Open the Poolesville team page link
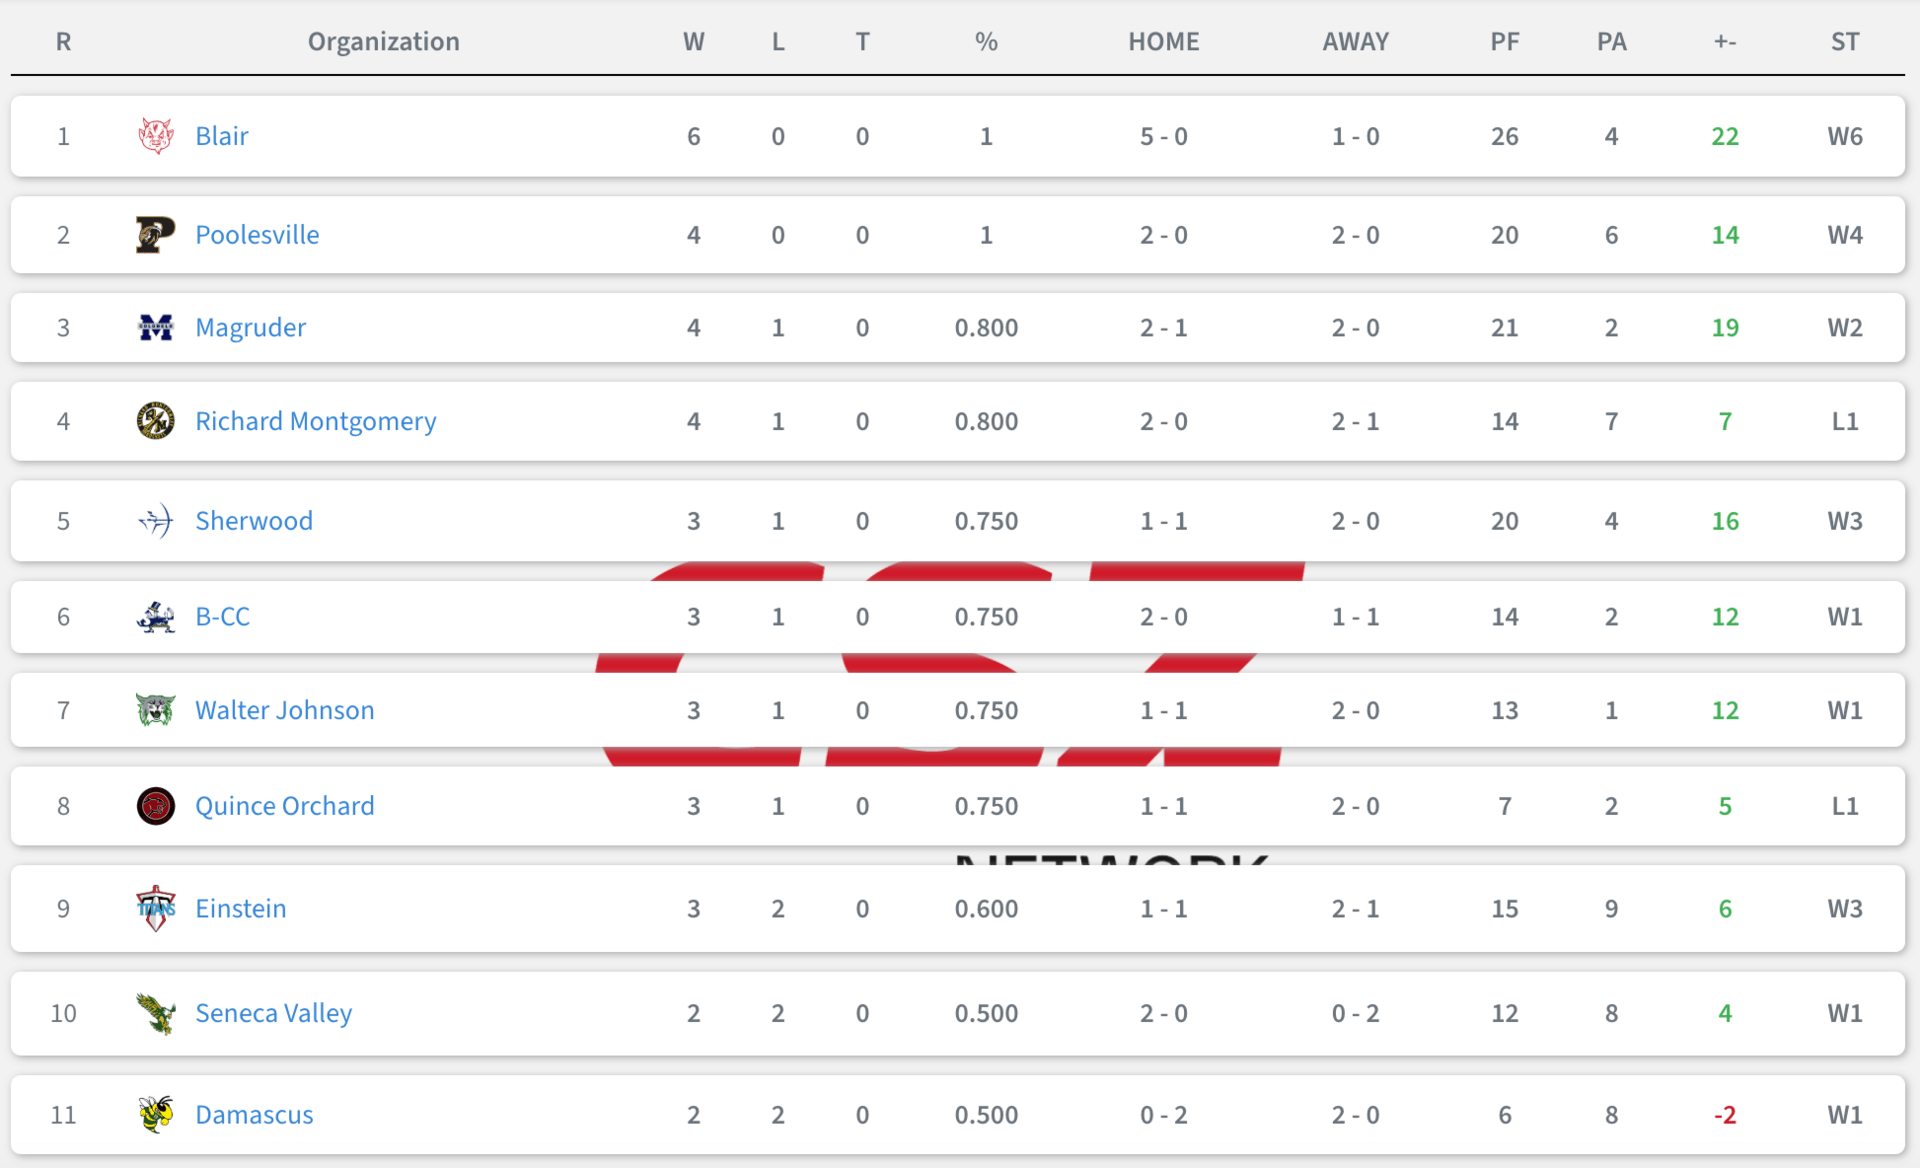The height and width of the screenshot is (1168, 1920). (257, 235)
